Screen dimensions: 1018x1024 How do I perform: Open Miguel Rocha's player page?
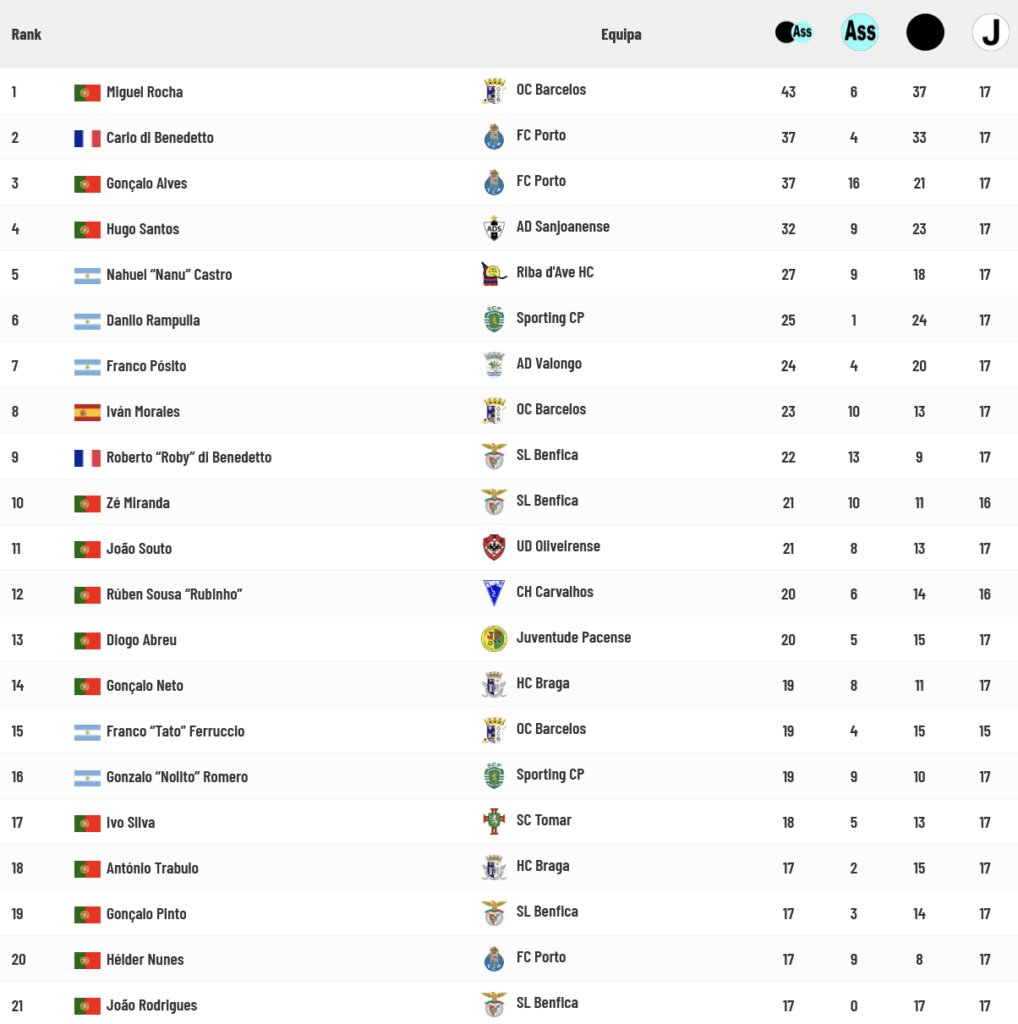coord(144,92)
